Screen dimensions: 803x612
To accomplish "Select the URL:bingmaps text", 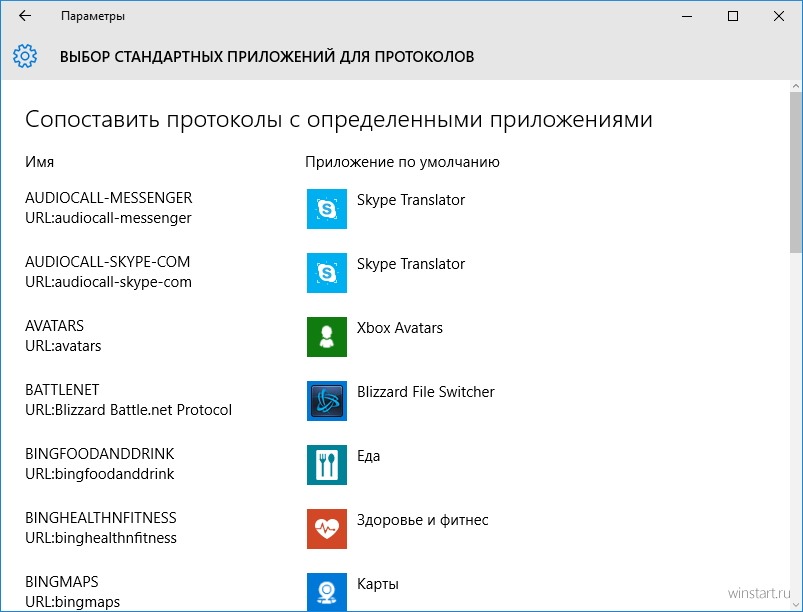I will pos(72,602).
